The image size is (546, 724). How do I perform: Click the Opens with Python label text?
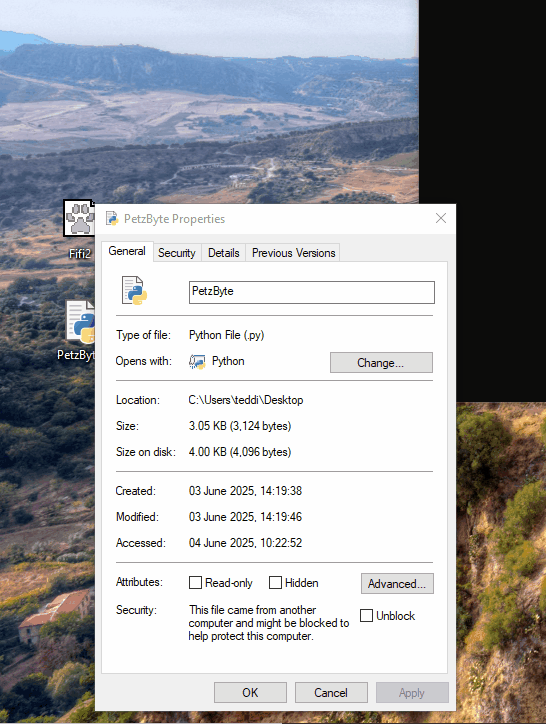pyautogui.click(x=228, y=361)
